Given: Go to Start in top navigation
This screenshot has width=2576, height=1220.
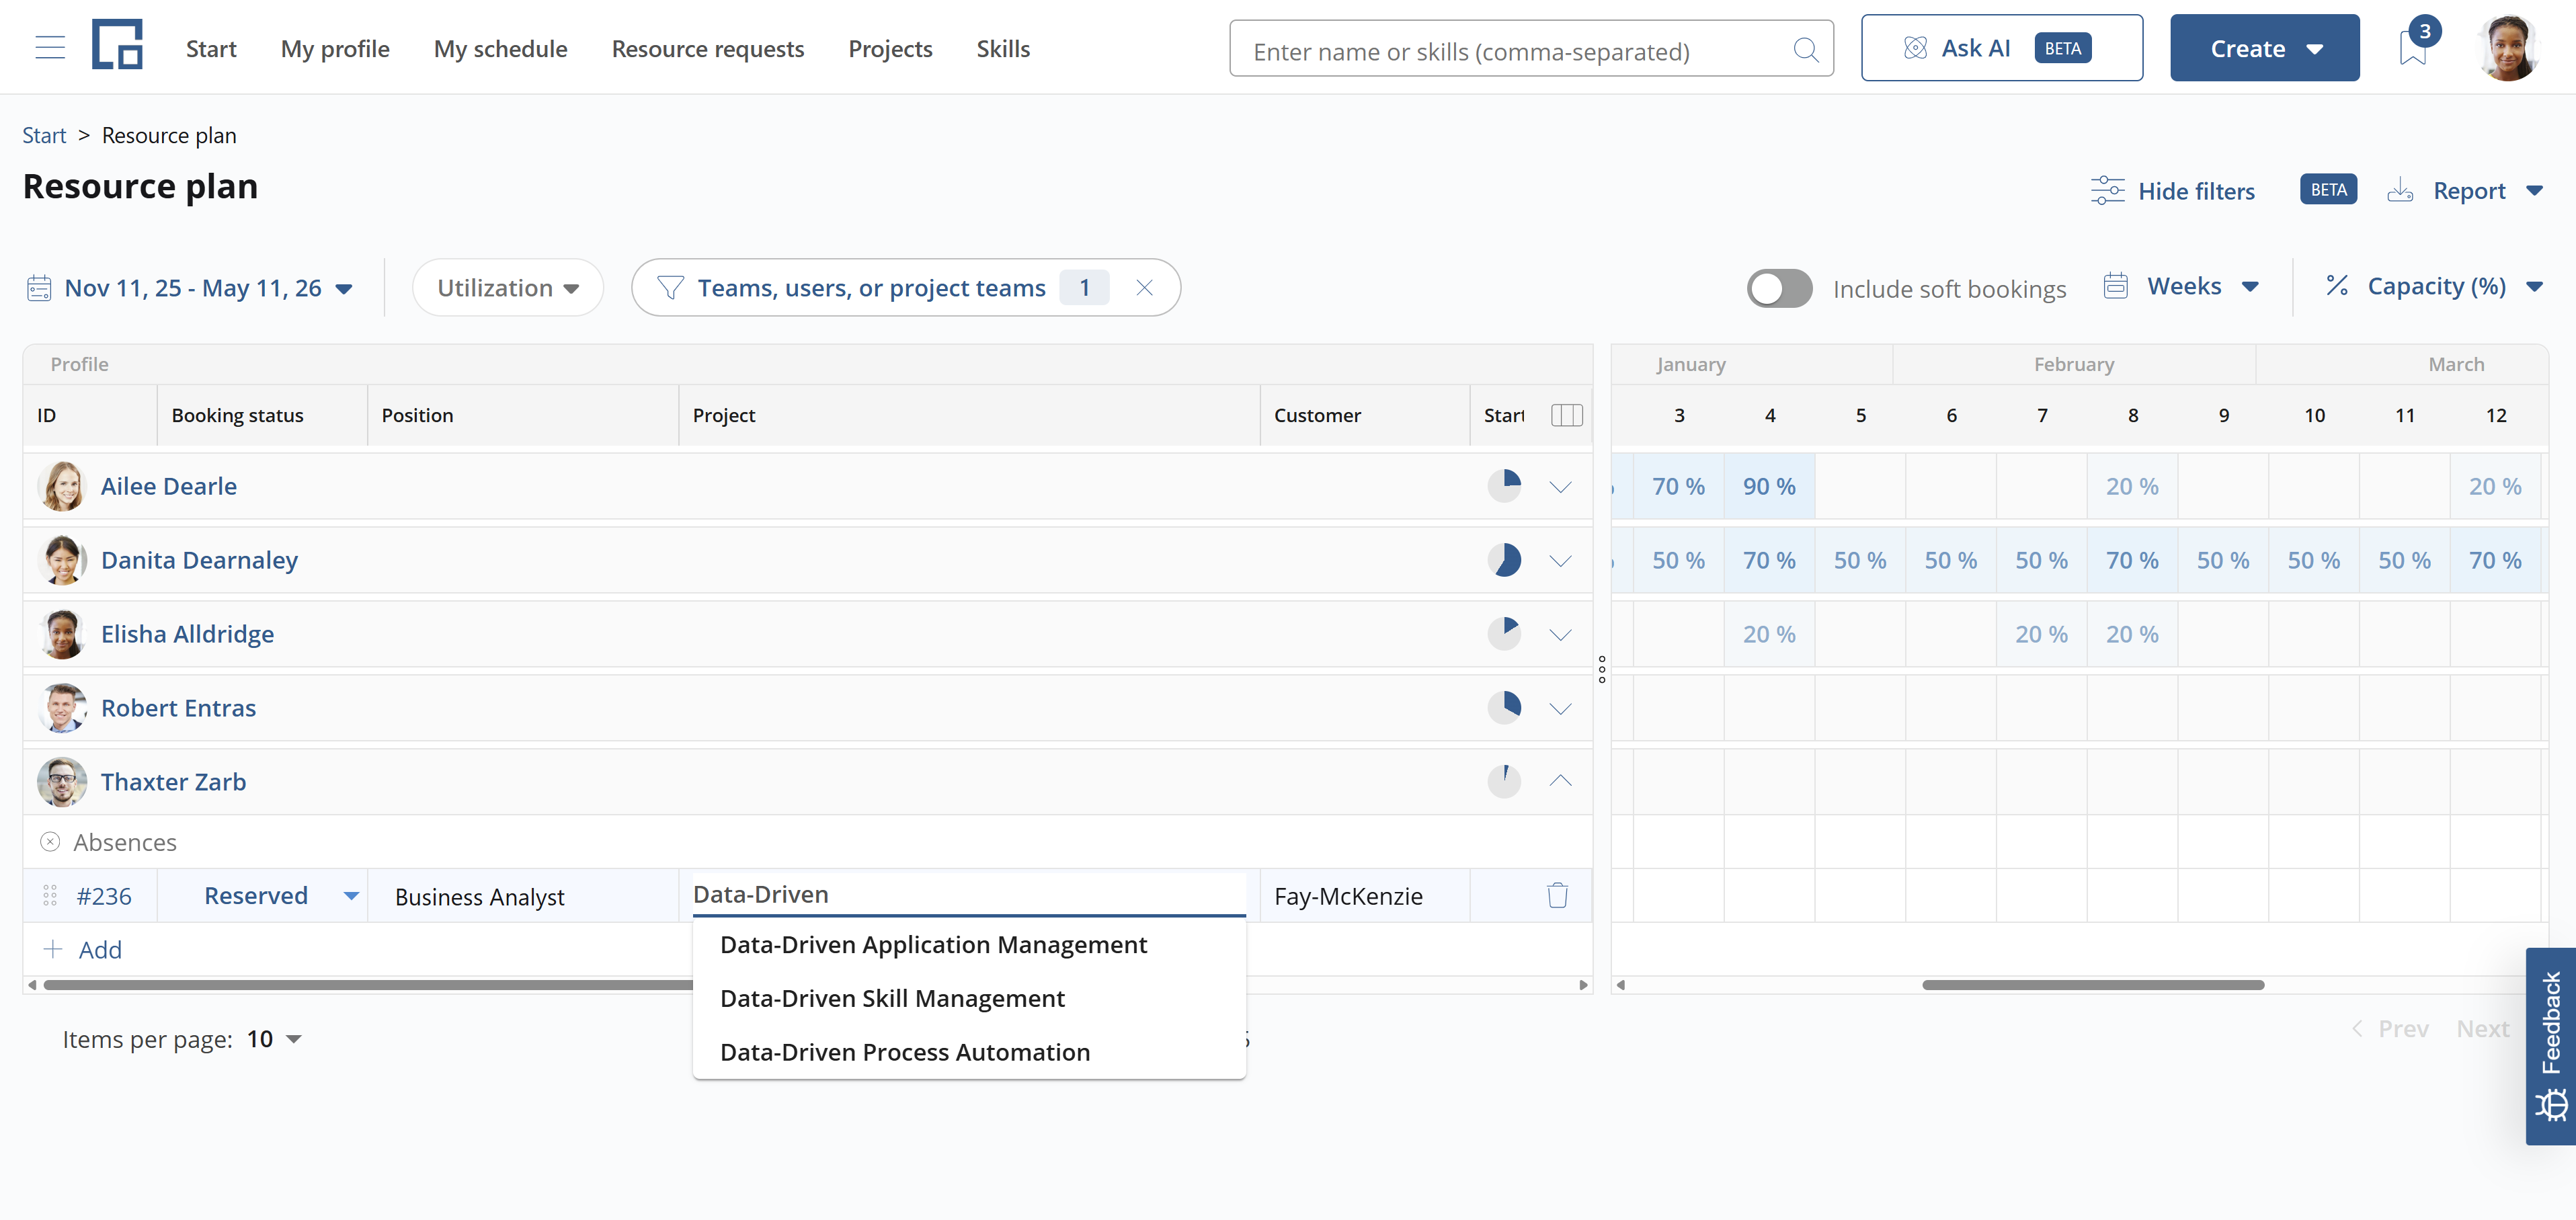Looking at the screenshot, I should (x=211, y=48).
